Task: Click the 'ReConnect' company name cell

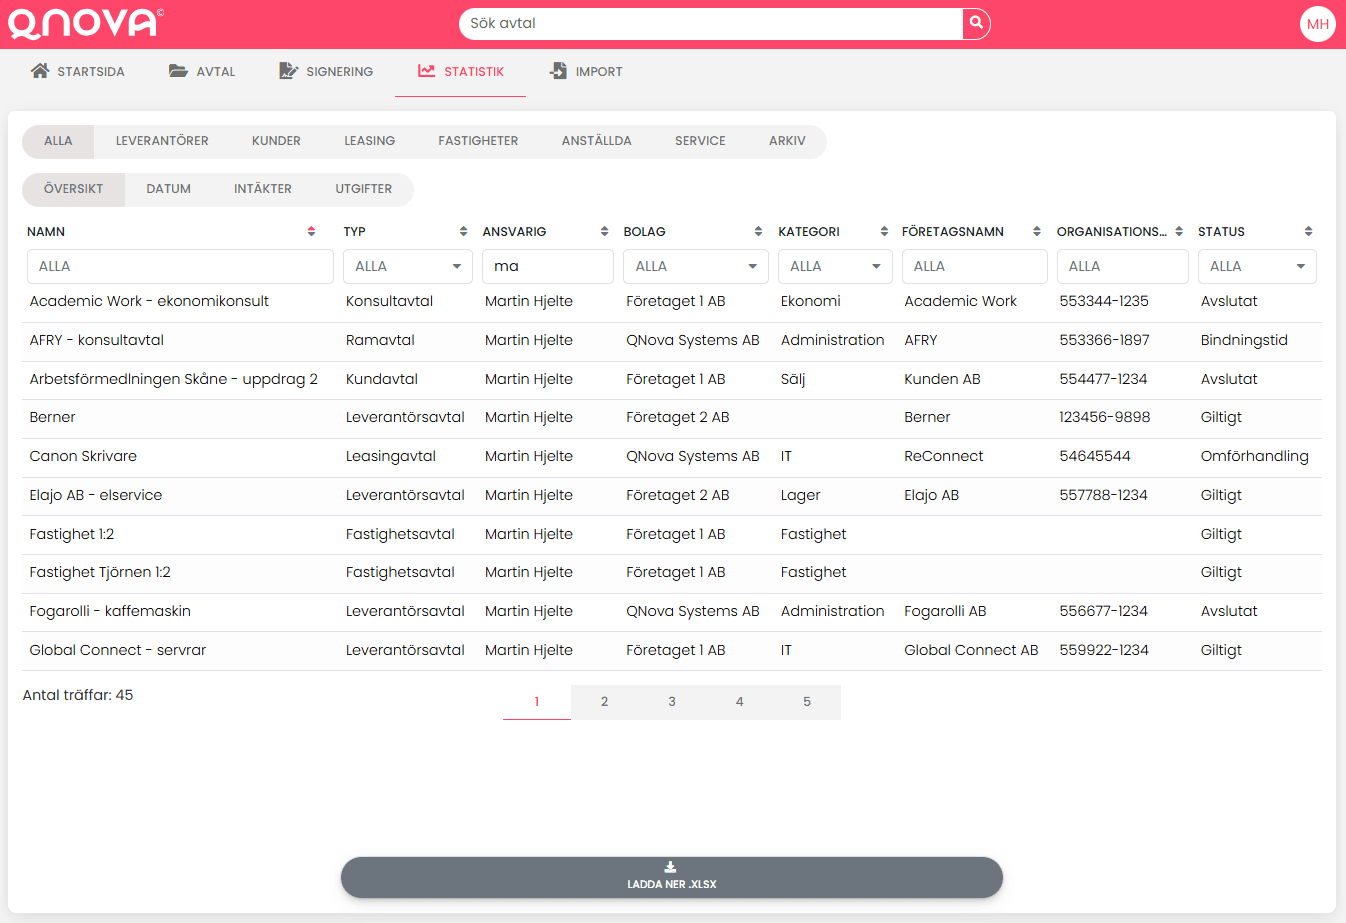Action: pyautogui.click(x=943, y=457)
